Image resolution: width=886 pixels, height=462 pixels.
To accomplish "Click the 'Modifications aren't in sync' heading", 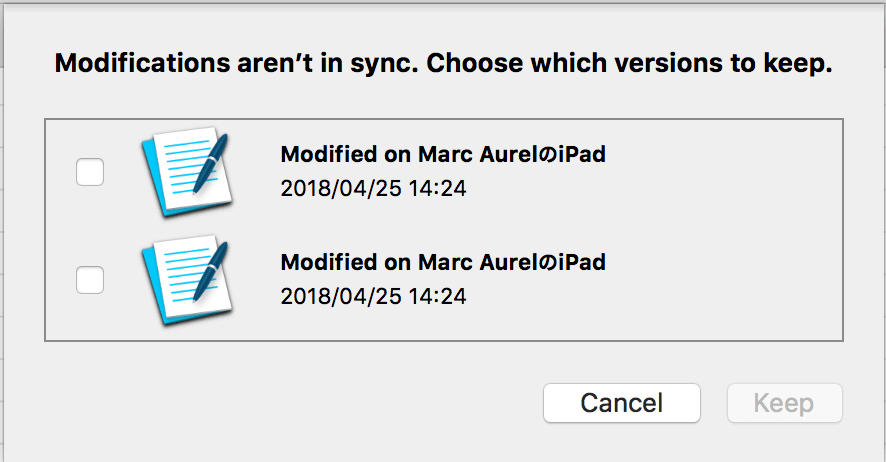I will pyautogui.click(x=236, y=63).
